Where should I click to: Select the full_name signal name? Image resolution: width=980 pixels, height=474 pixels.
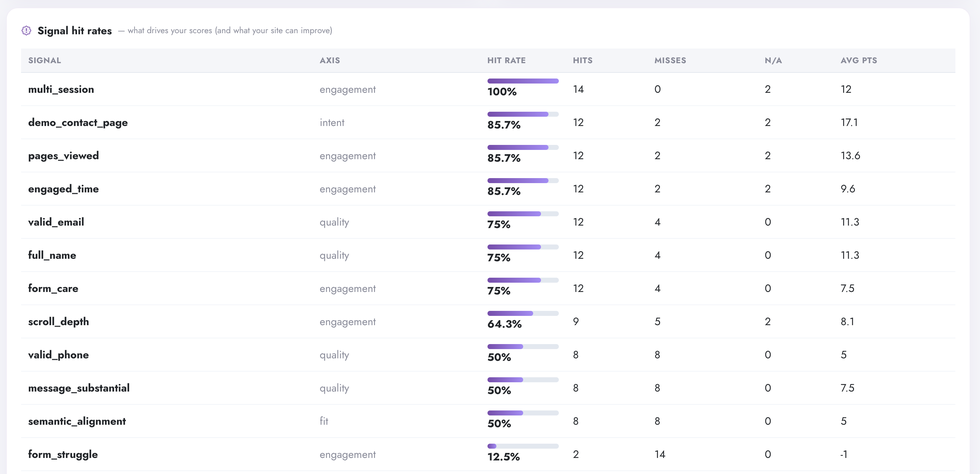coord(52,255)
